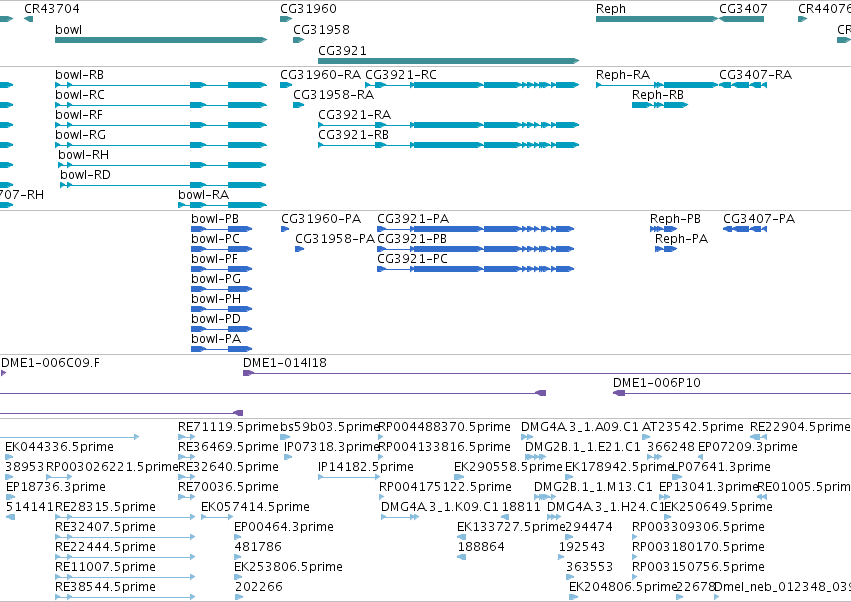851x602 pixels.
Task: Select the IP14182.5prime EST label
Action: point(366,467)
